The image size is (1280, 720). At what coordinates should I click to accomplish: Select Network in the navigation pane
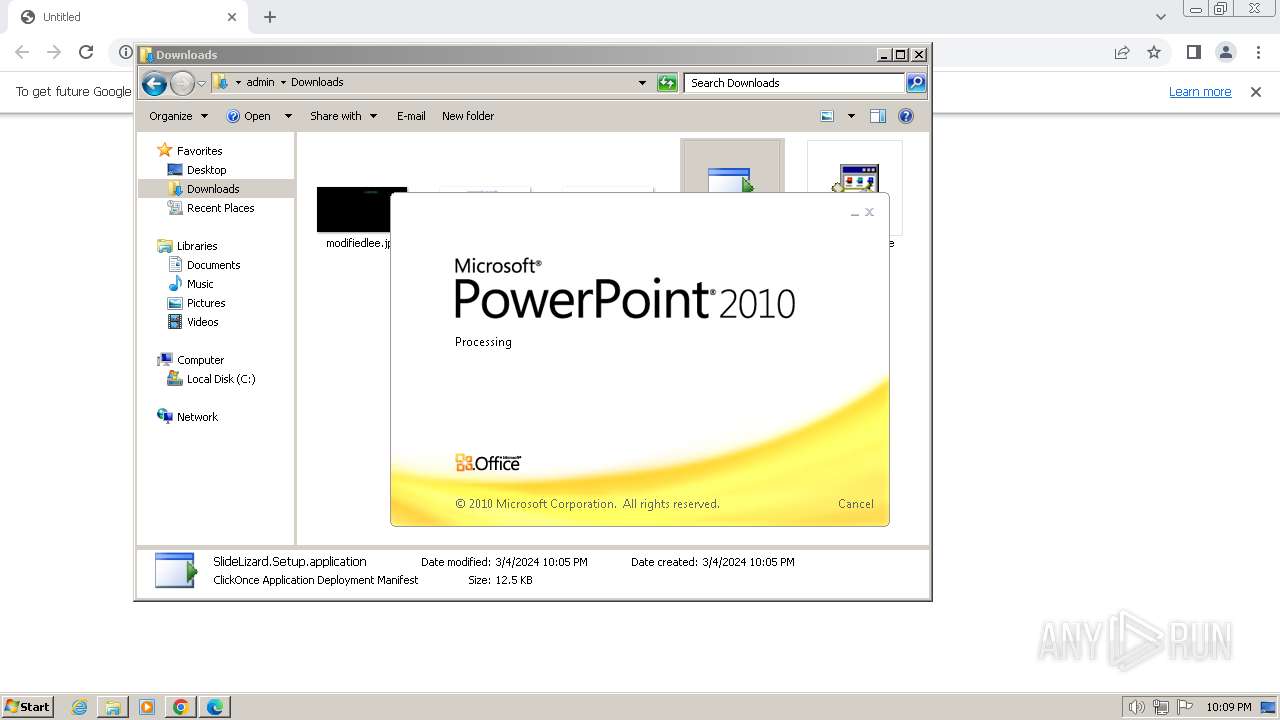coord(197,417)
